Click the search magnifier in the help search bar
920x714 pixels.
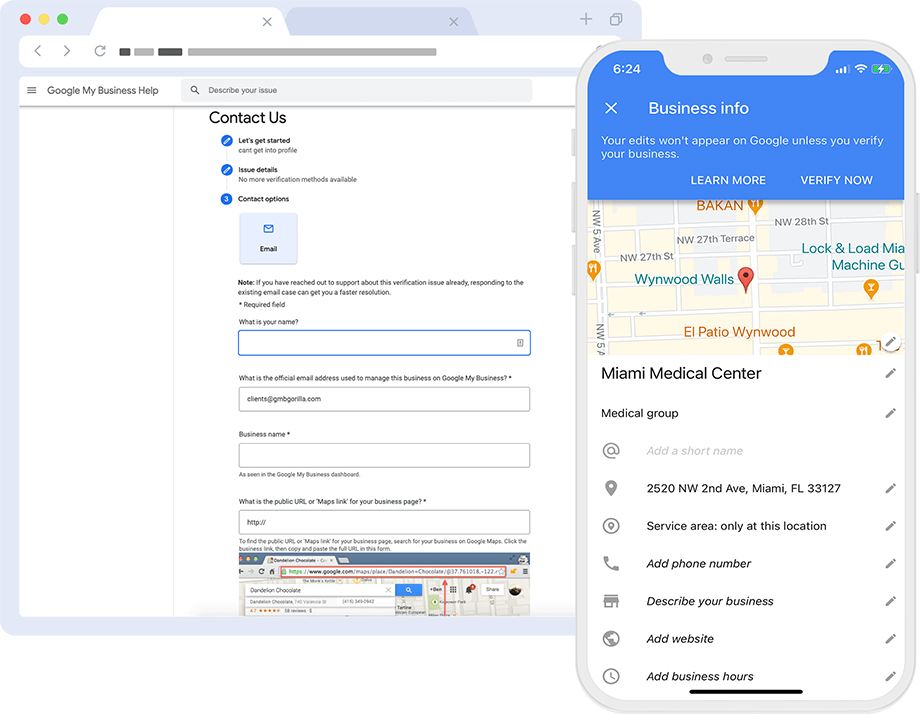[194, 90]
